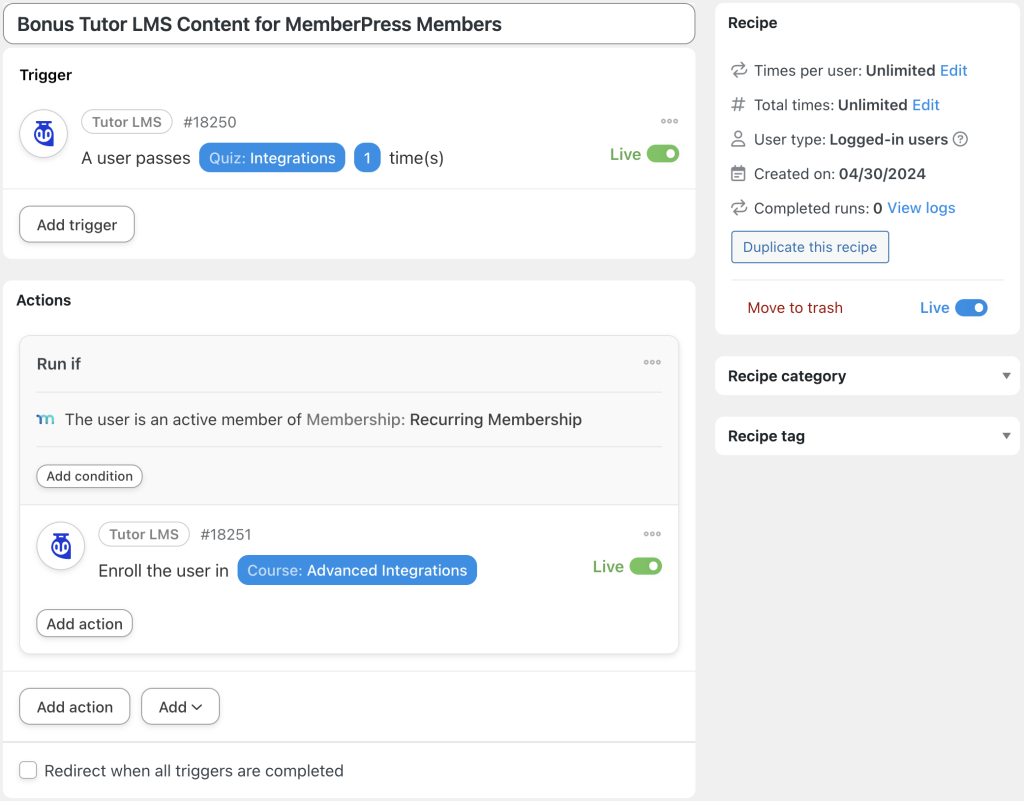1024x801 pixels.
Task: Open the enroll action's ellipsis menu
Action: (x=652, y=534)
